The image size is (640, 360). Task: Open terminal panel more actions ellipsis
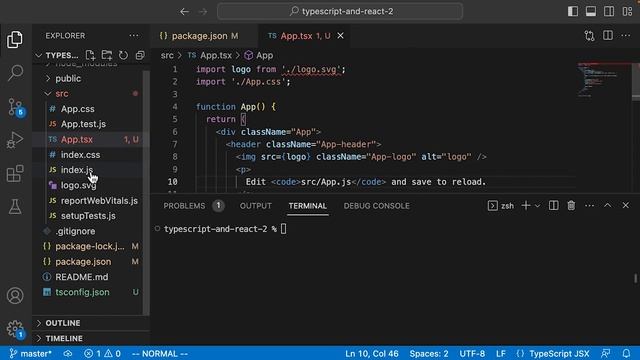pyautogui.click(x=589, y=205)
